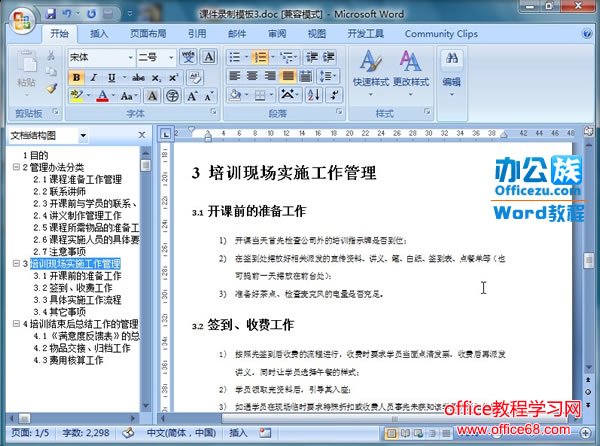The height and width of the screenshot is (446, 600).
Task: Open Change Styles menu (更改样式)
Action: click(411, 73)
